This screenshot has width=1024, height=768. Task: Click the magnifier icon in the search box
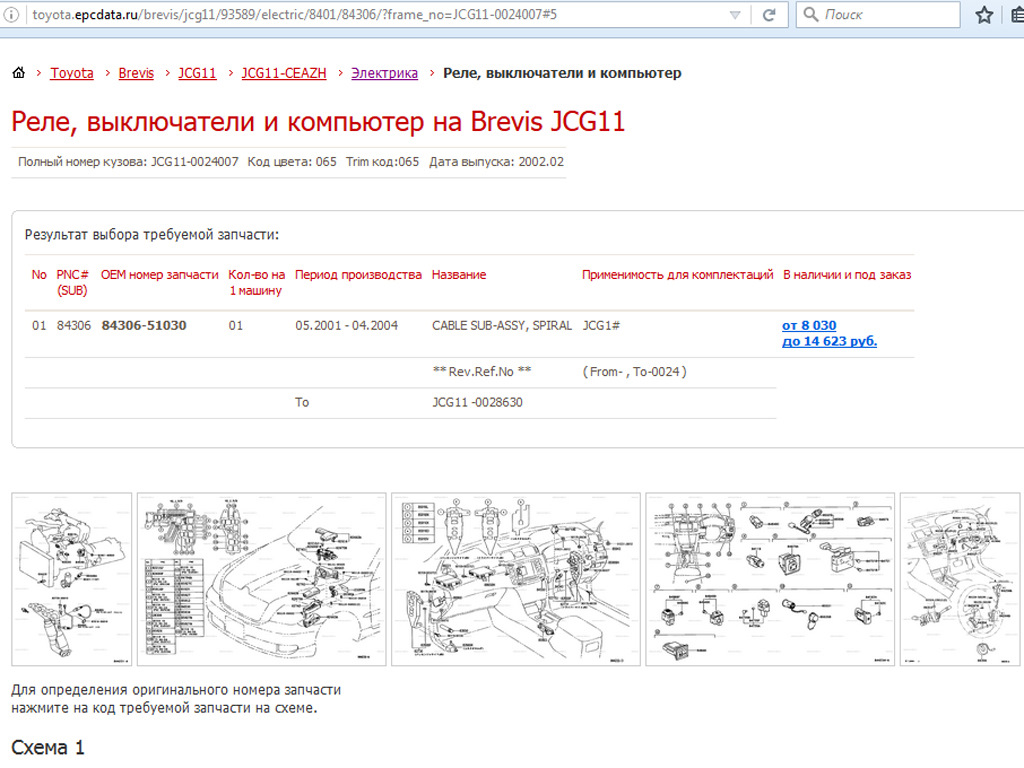(x=812, y=15)
